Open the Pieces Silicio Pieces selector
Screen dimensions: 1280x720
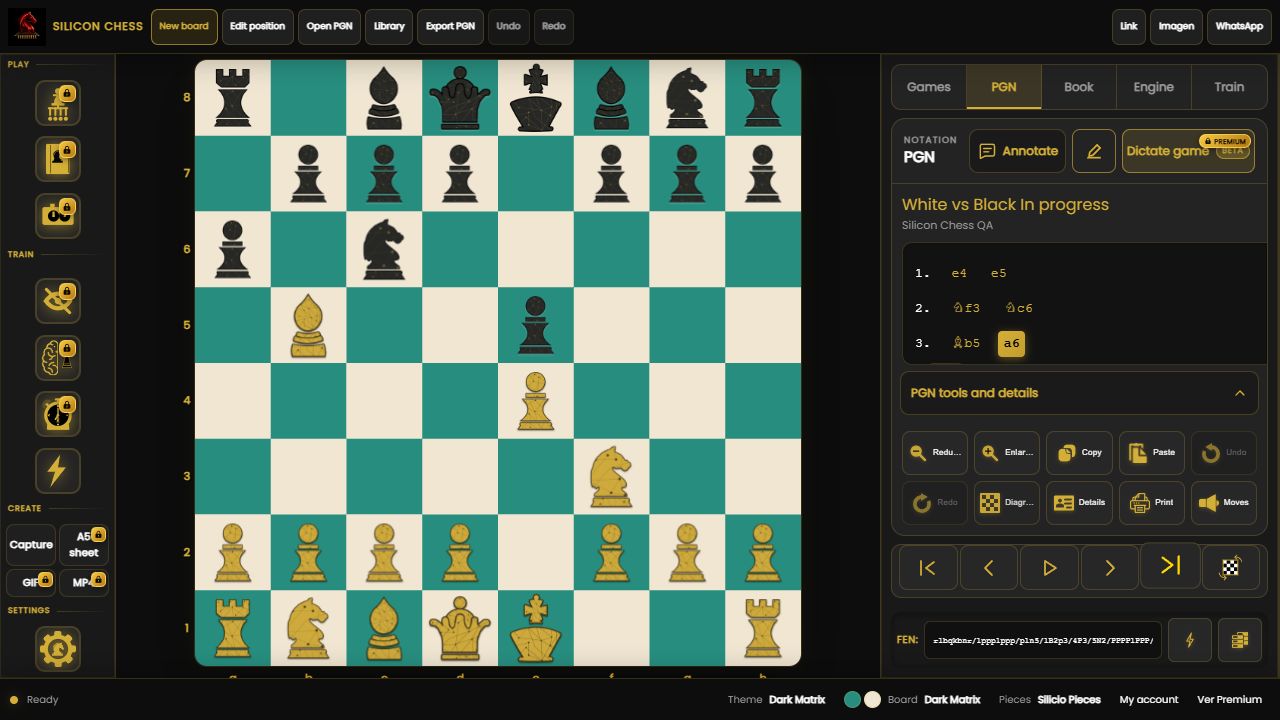(1050, 700)
